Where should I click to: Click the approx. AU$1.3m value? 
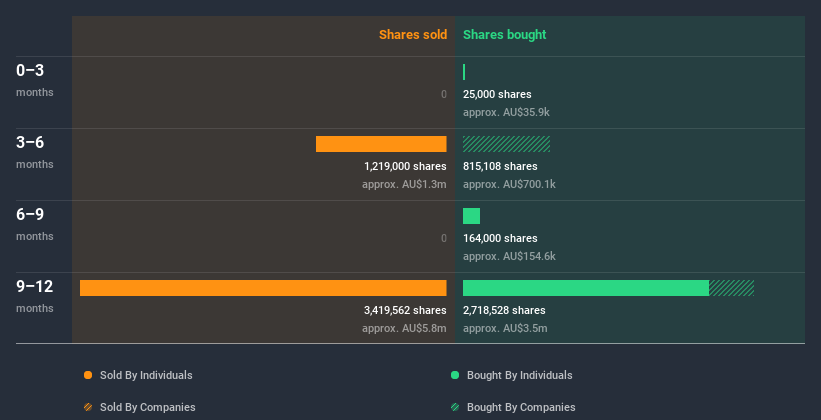click(x=404, y=184)
